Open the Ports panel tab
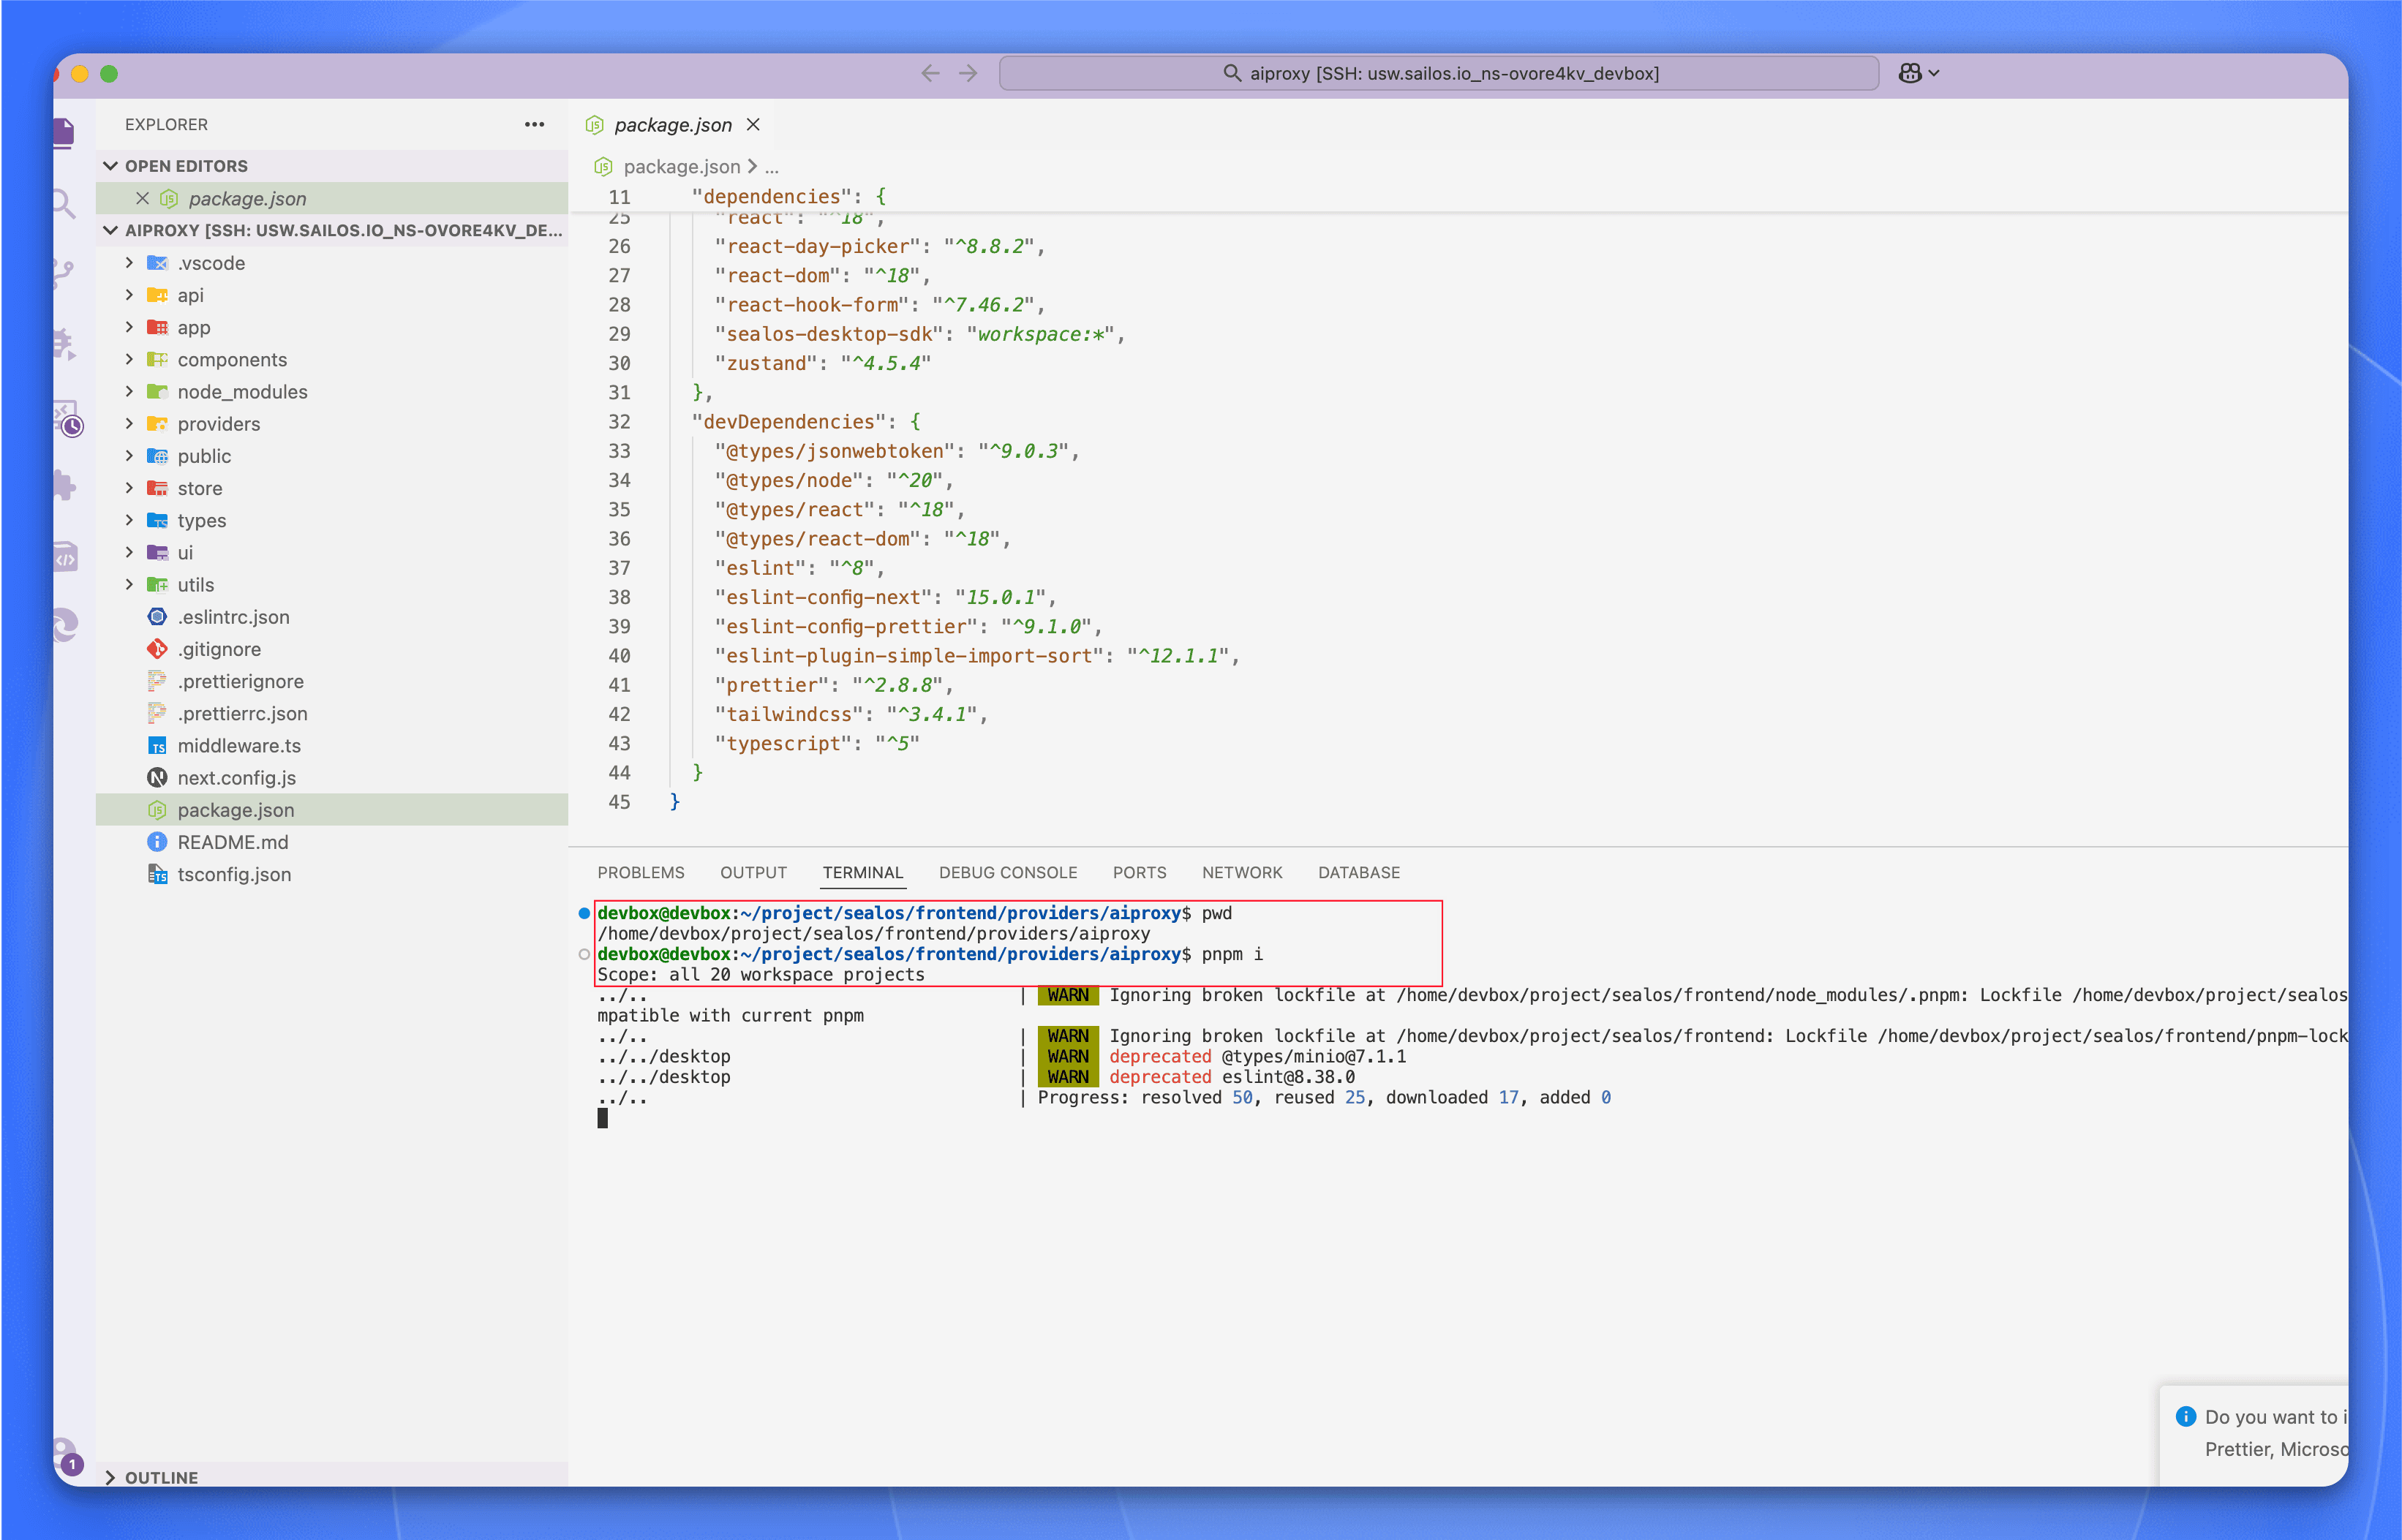Image resolution: width=2402 pixels, height=1540 pixels. 1139,872
